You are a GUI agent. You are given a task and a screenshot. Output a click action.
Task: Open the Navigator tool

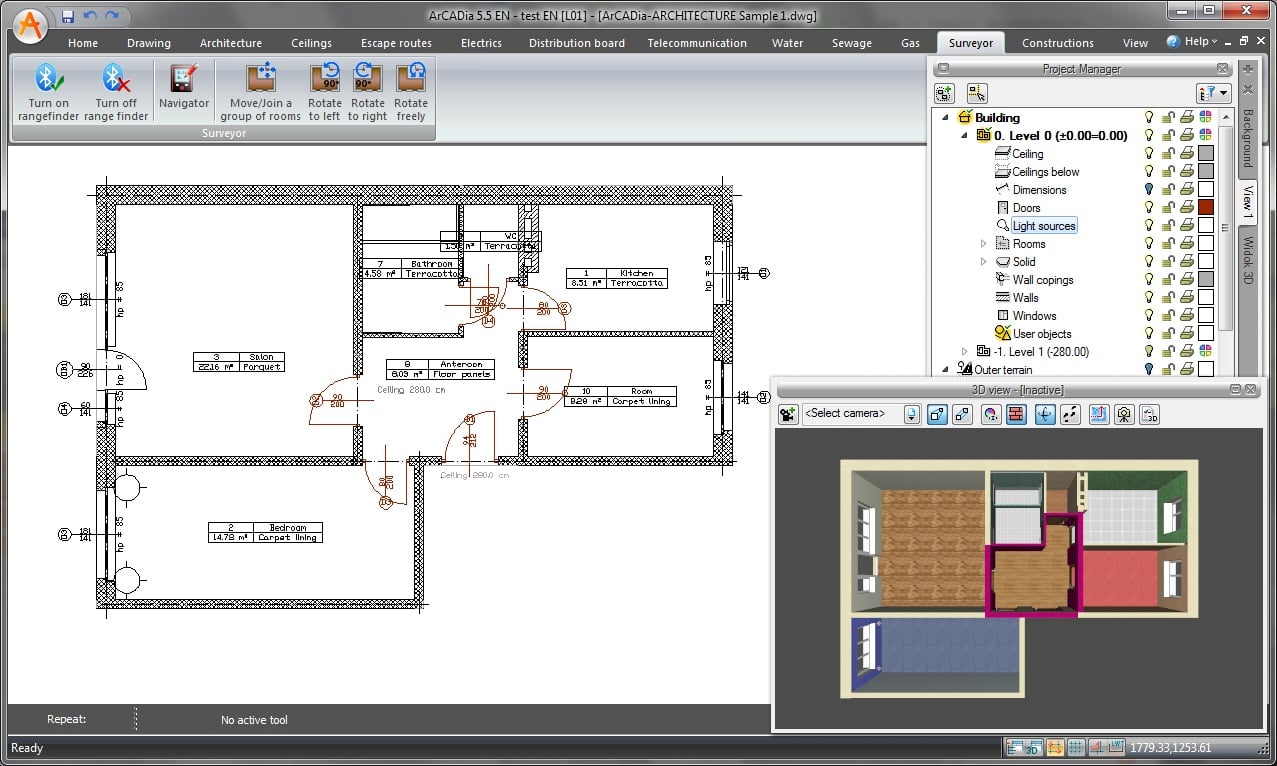click(x=184, y=87)
